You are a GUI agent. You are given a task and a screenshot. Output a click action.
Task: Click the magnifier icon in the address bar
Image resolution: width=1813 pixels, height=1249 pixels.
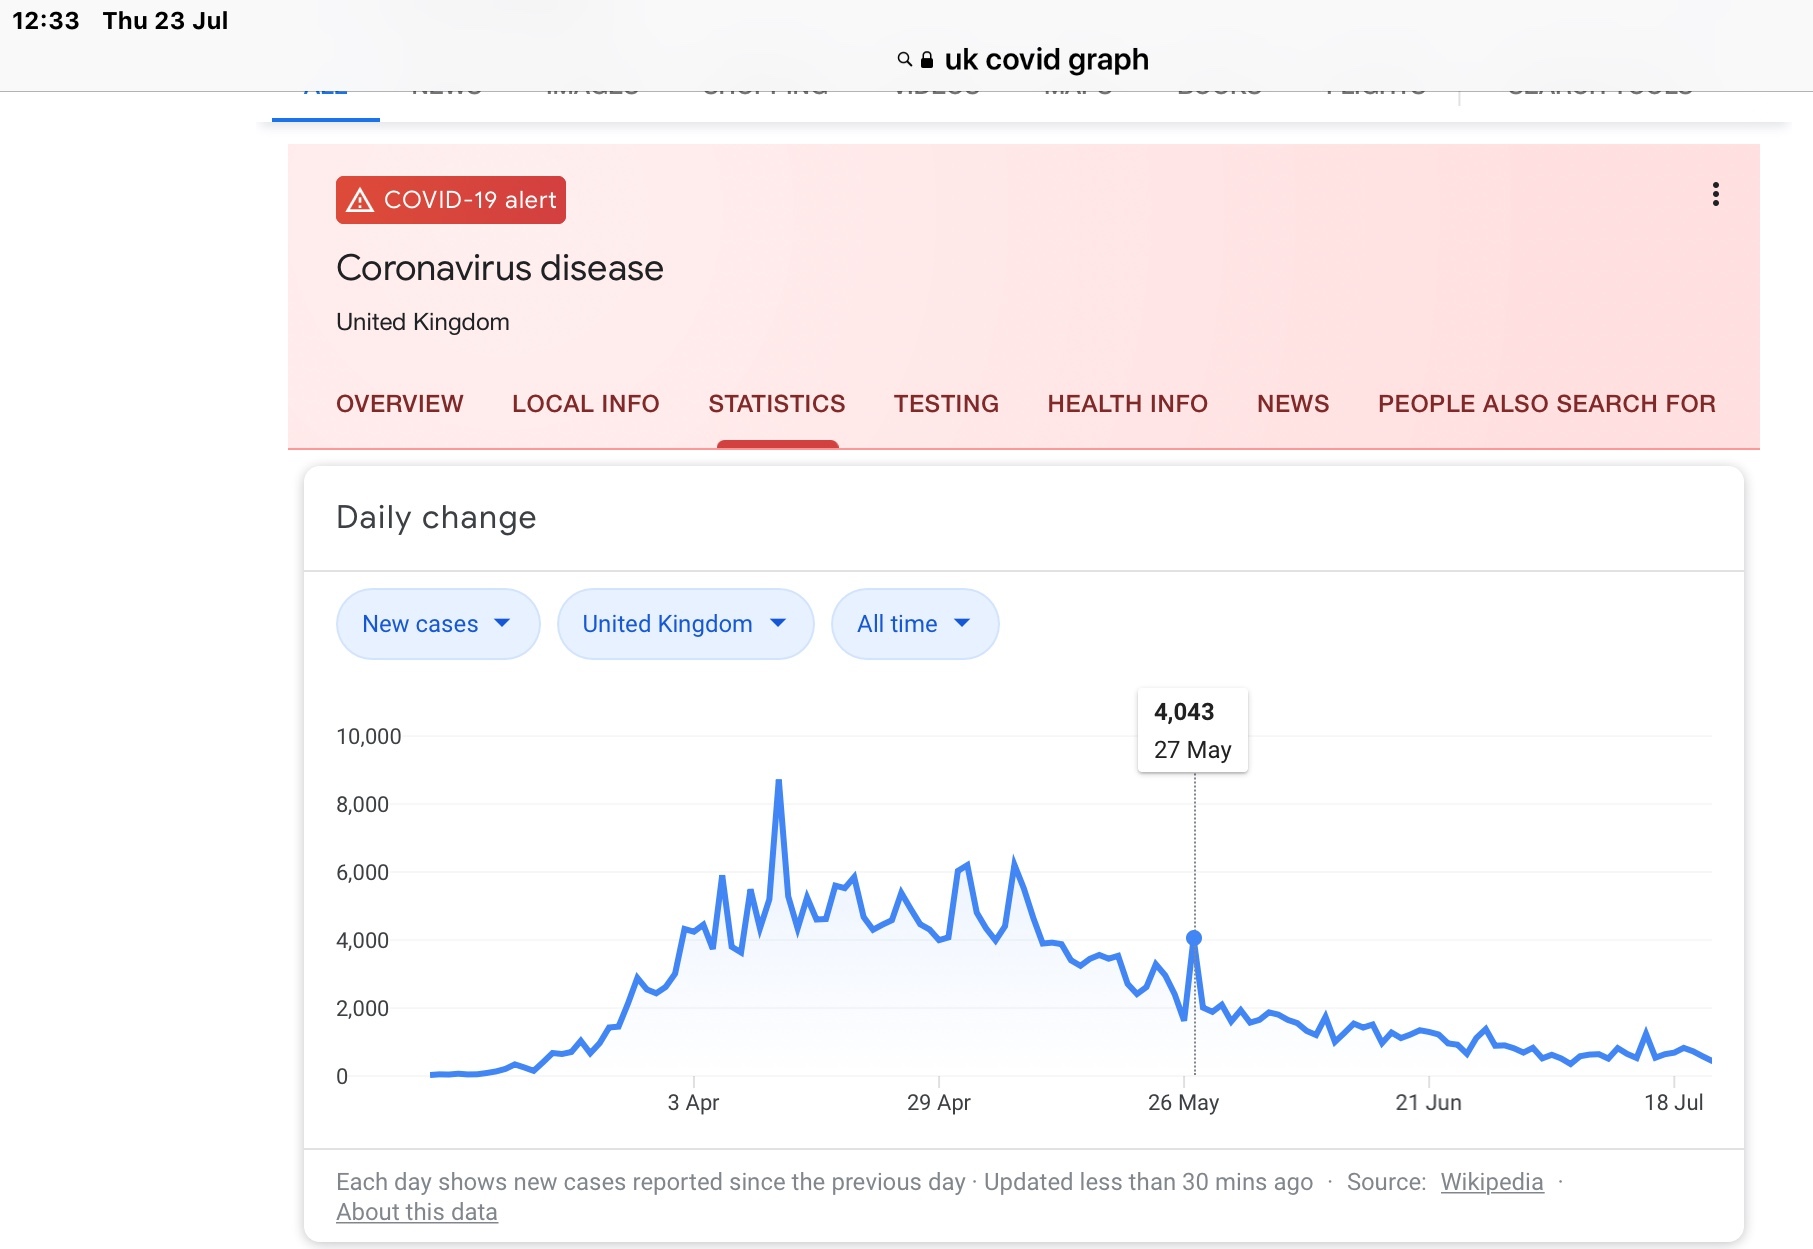[x=904, y=60]
